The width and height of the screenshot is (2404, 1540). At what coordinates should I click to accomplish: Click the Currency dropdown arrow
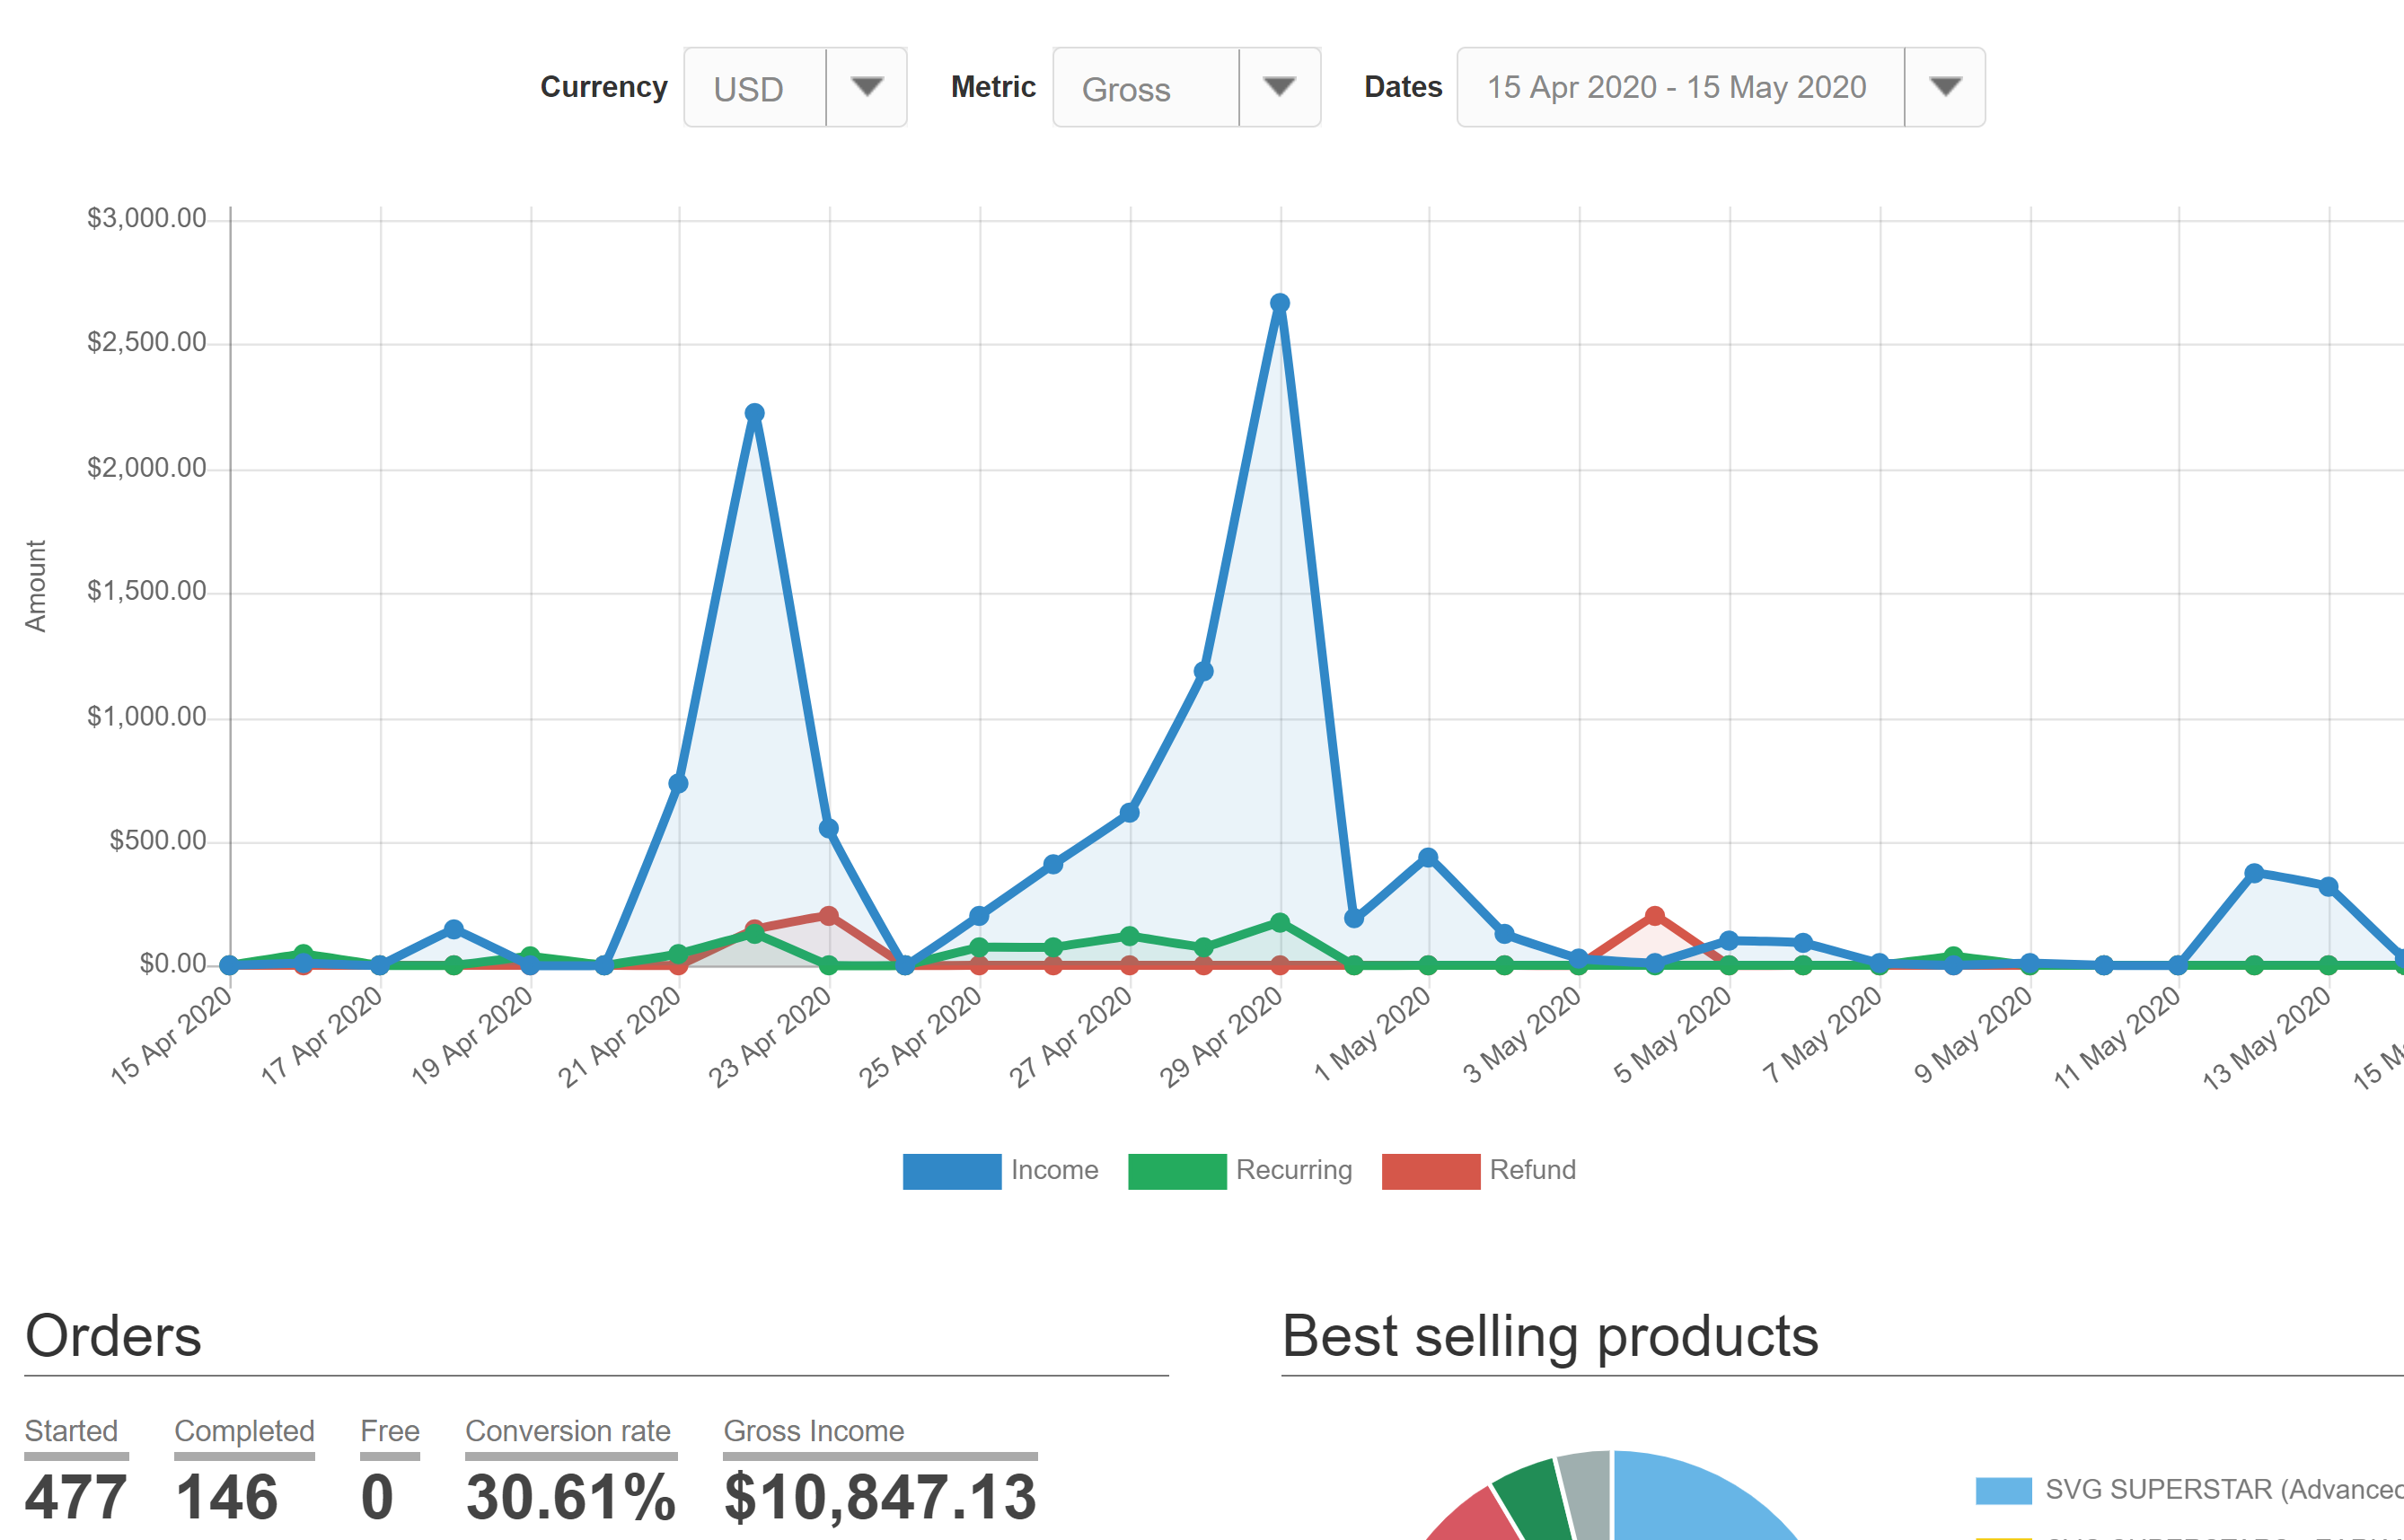pyautogui.click(x=867, y=87)
